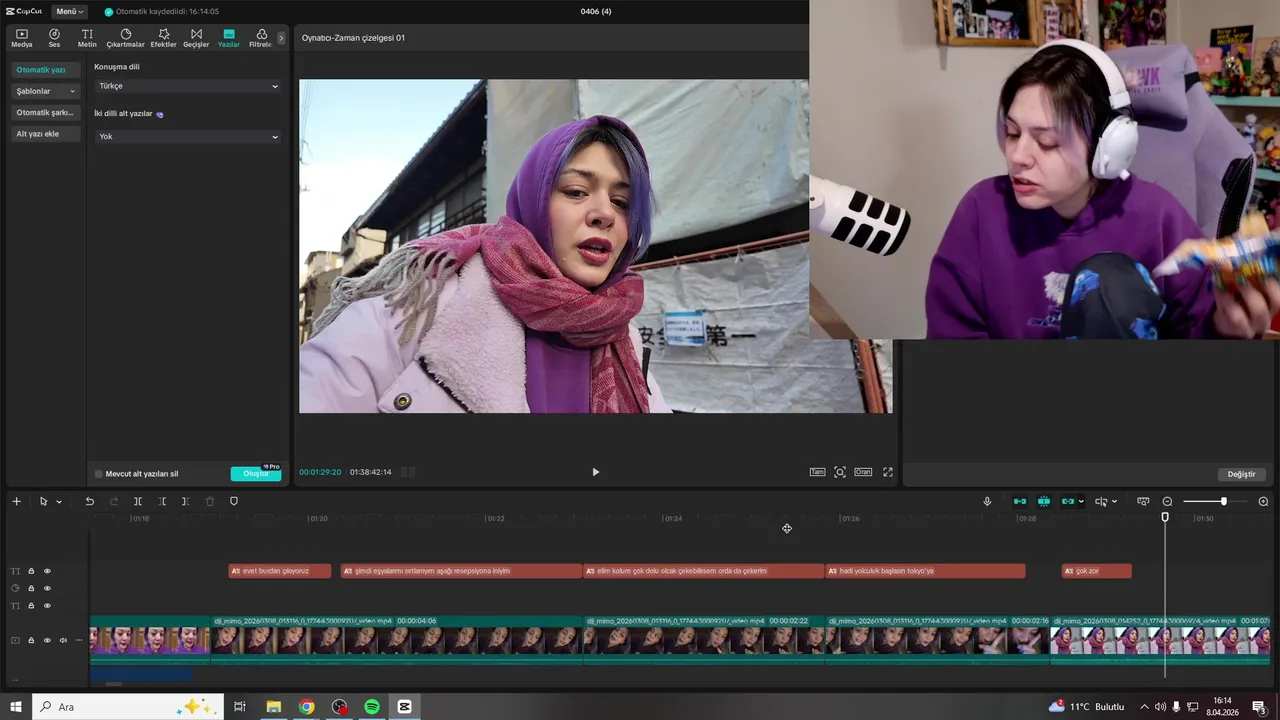
Task: Zoom out the timeline
Action: pyautogui.click(x=1167, y=501)
